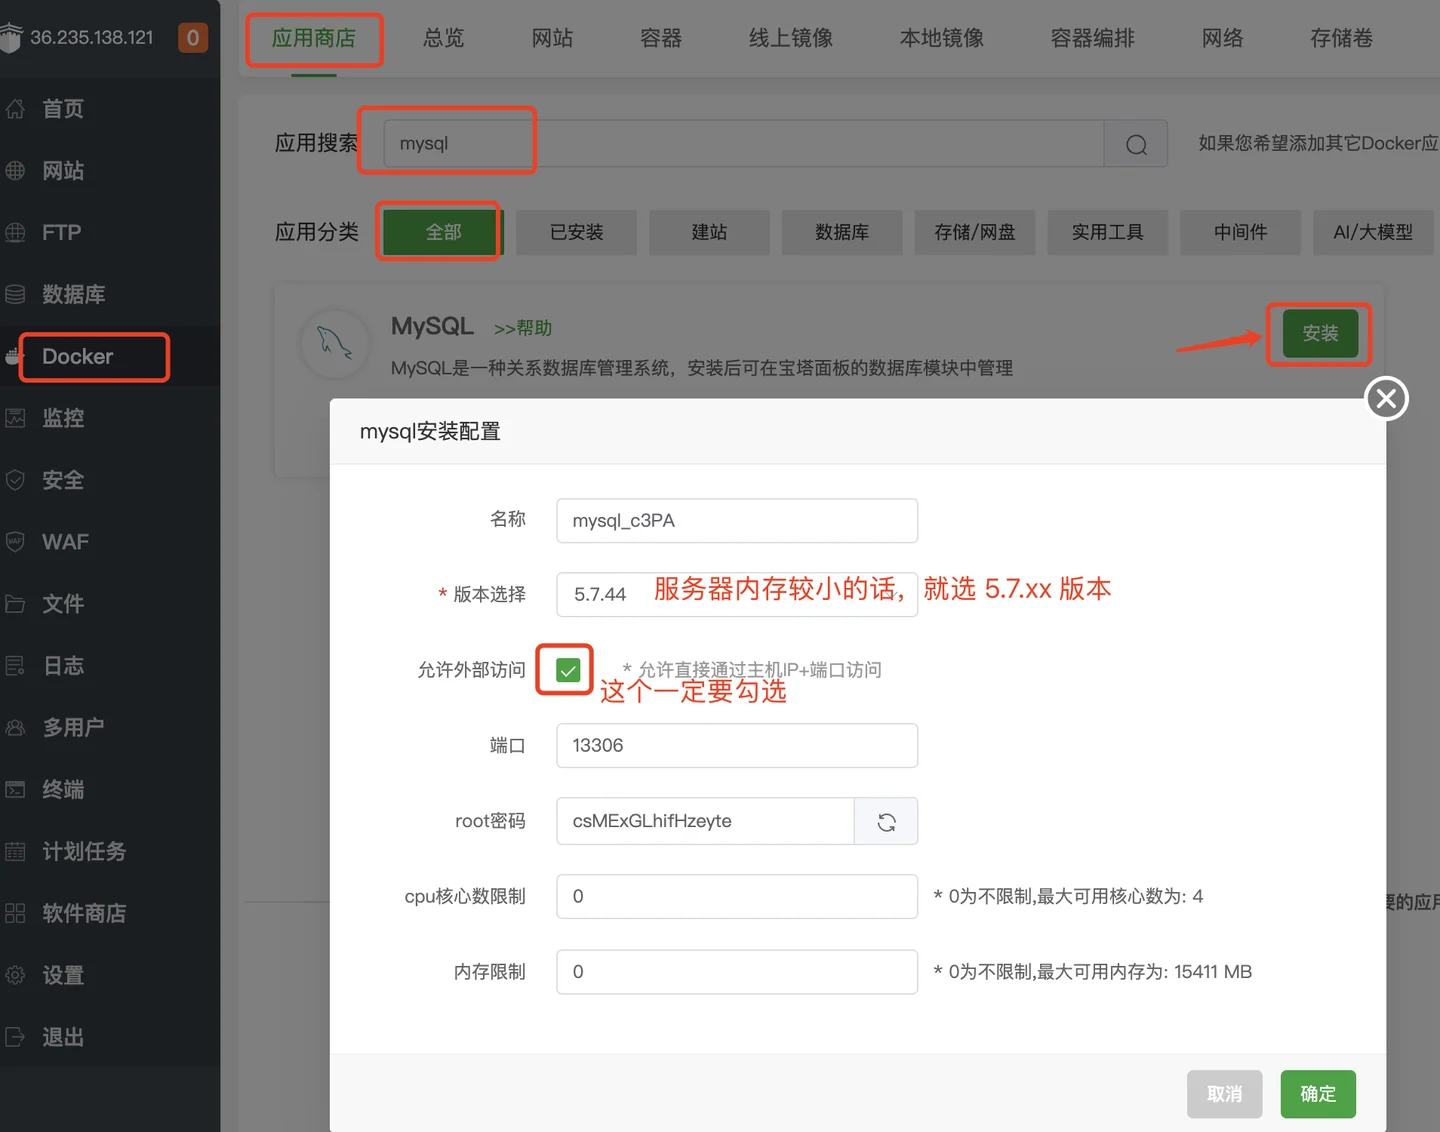Click the database stack icon beside 数据库
Screen dimensions: 1440x1132
(x=15, y=295)
